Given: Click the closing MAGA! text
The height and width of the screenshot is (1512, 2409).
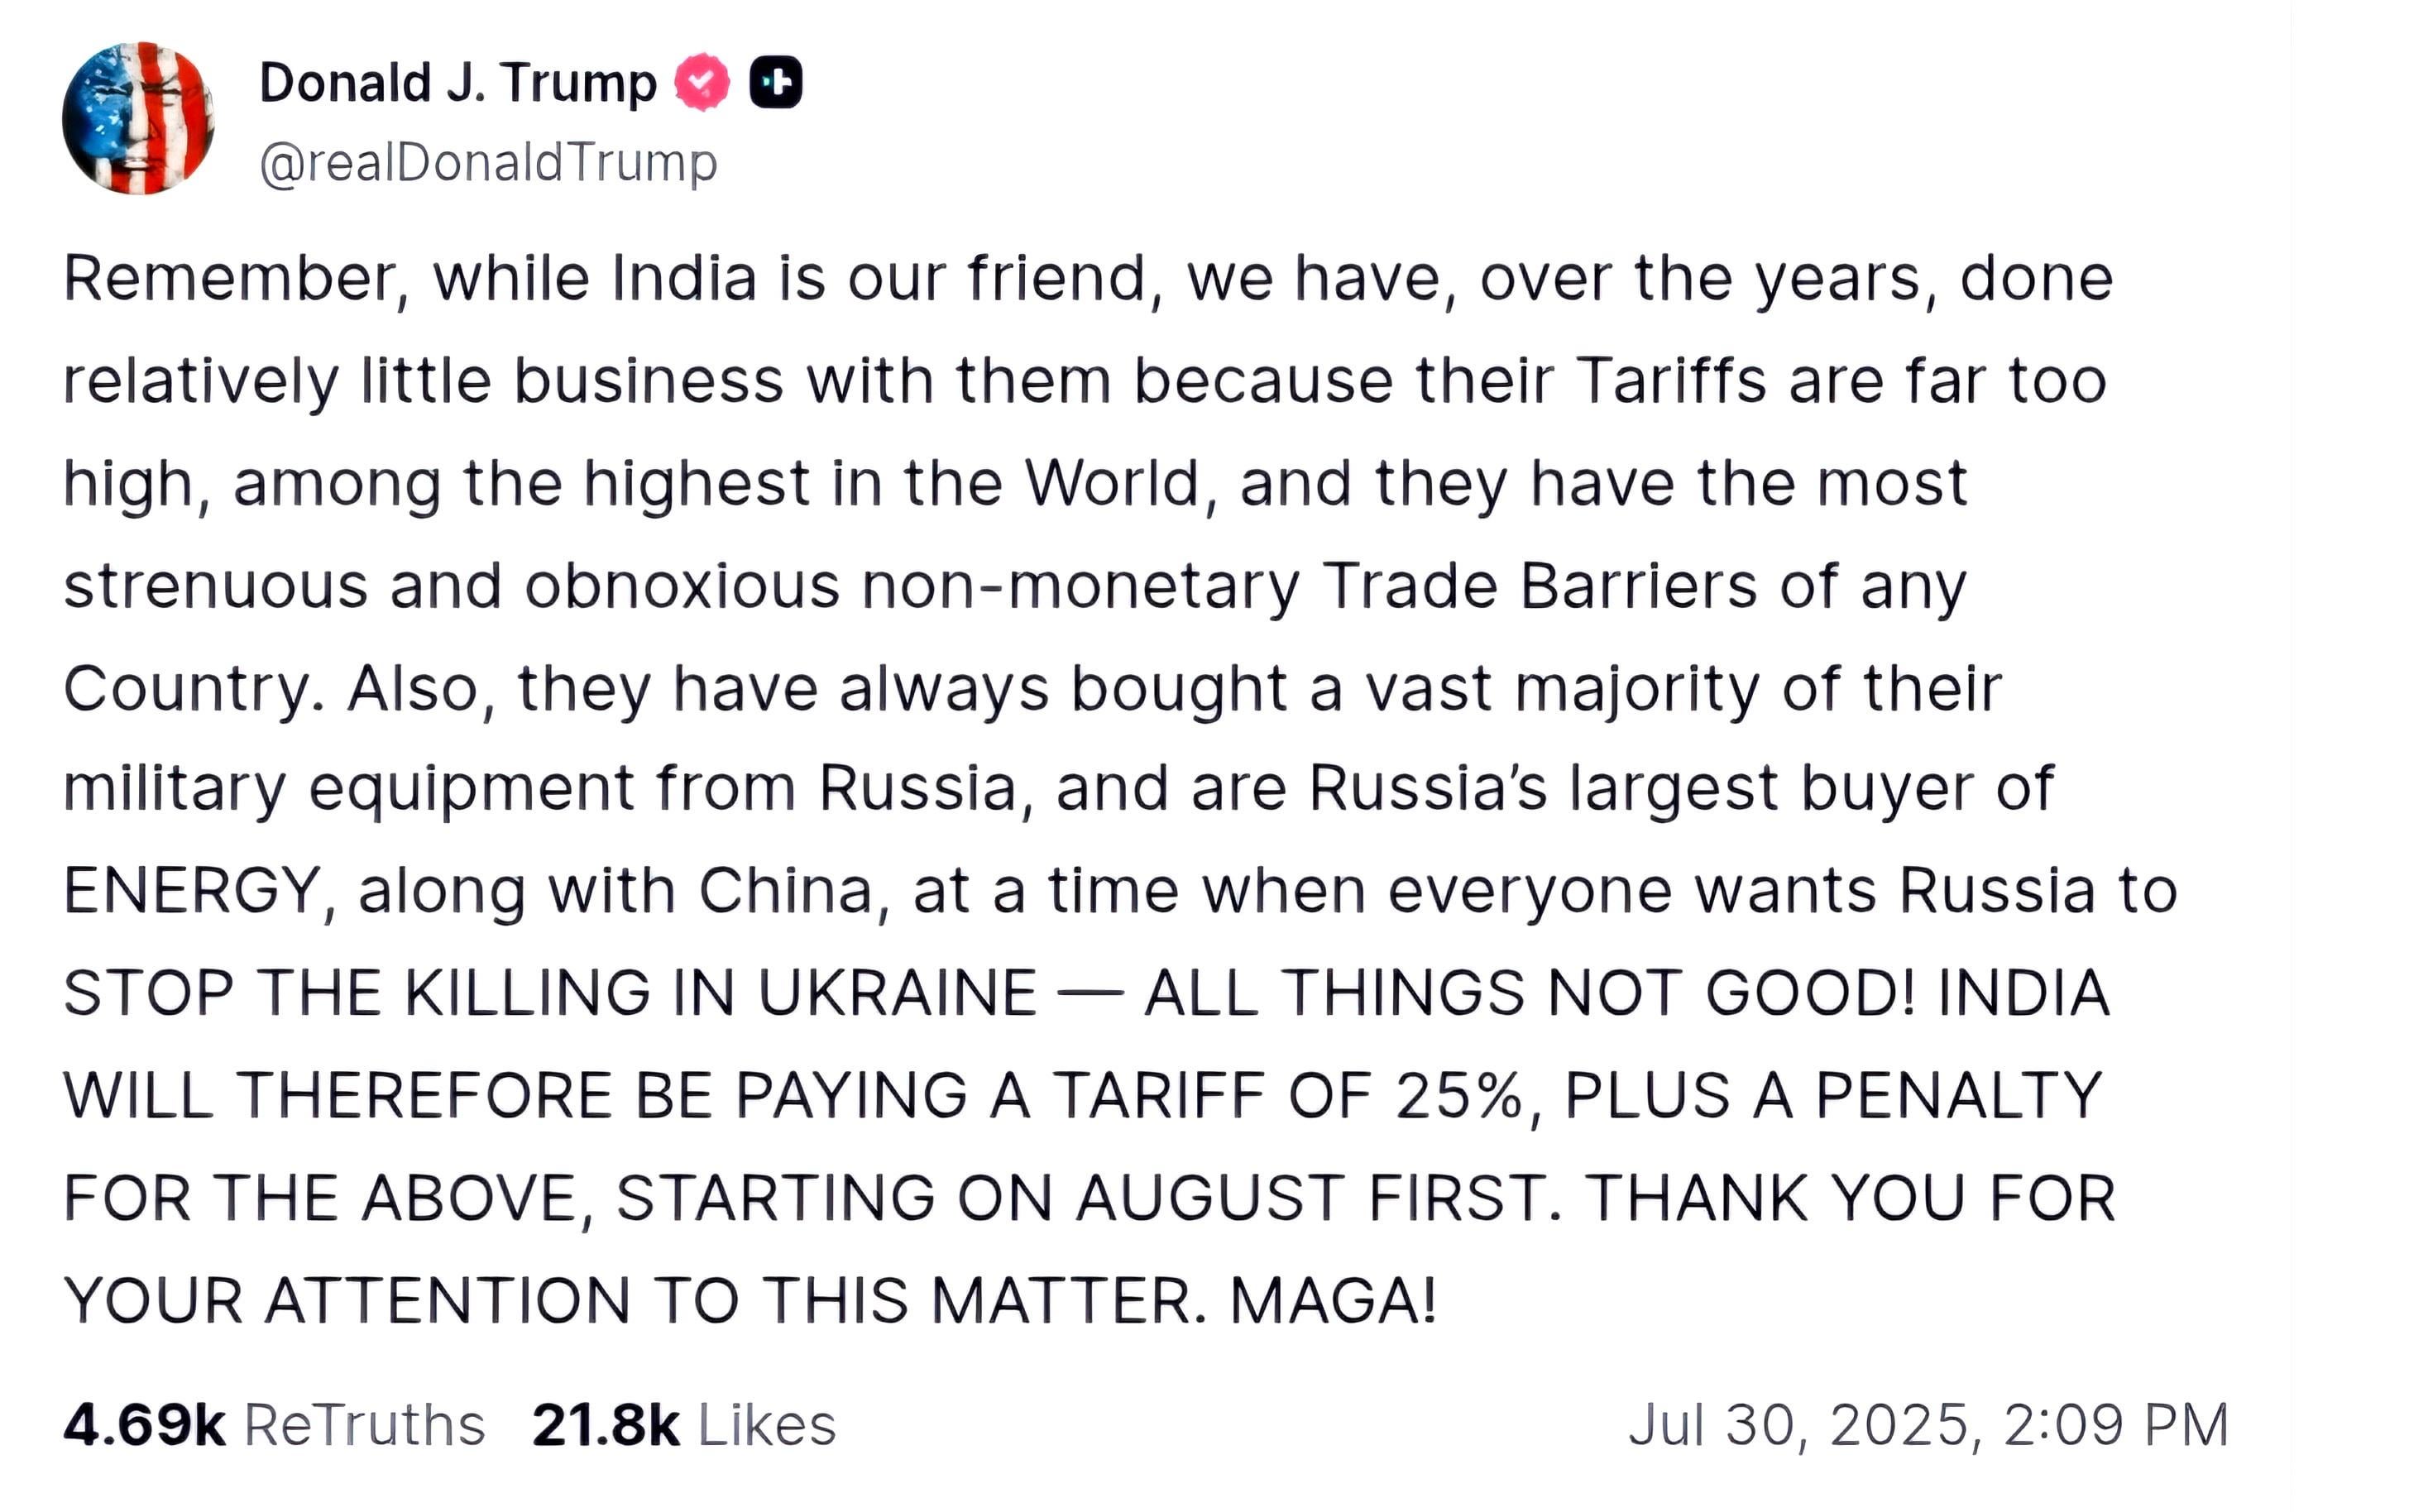Looking at the screenshot, I should 1333,1300.
